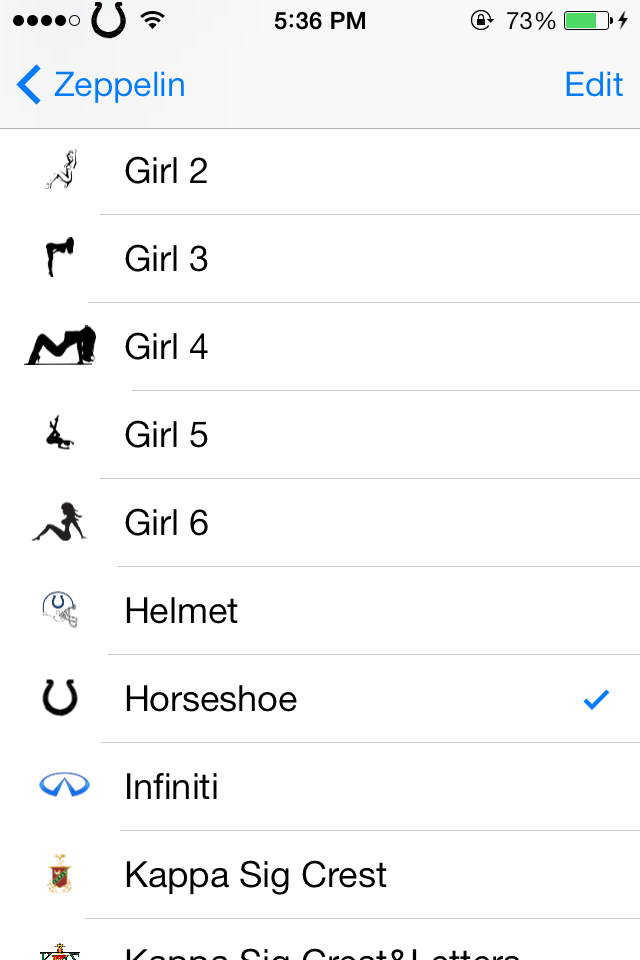Tap the Girl 6 silhouette icon
Viewport: 640px width, 960px height.
60,522
